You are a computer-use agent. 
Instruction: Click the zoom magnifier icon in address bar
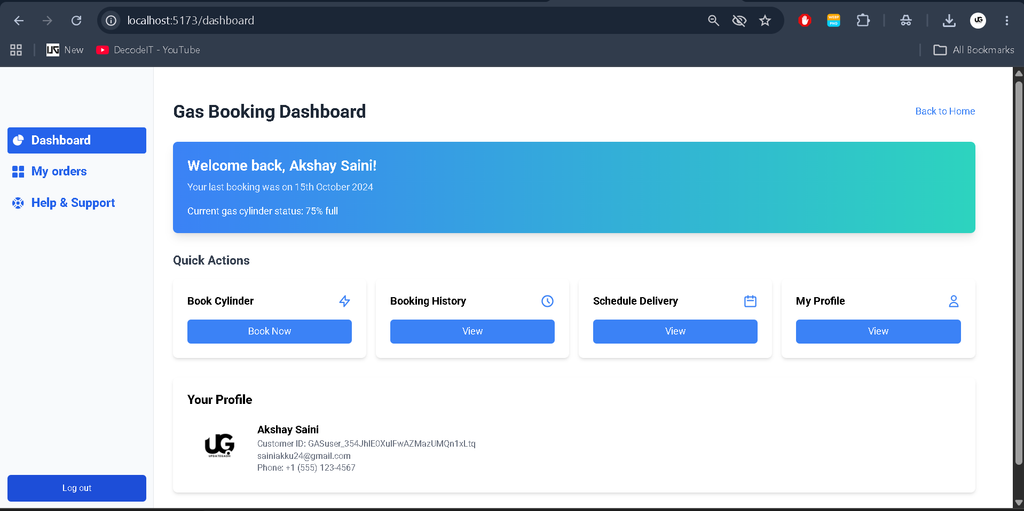pyautogui.click(x=714, y=21)
